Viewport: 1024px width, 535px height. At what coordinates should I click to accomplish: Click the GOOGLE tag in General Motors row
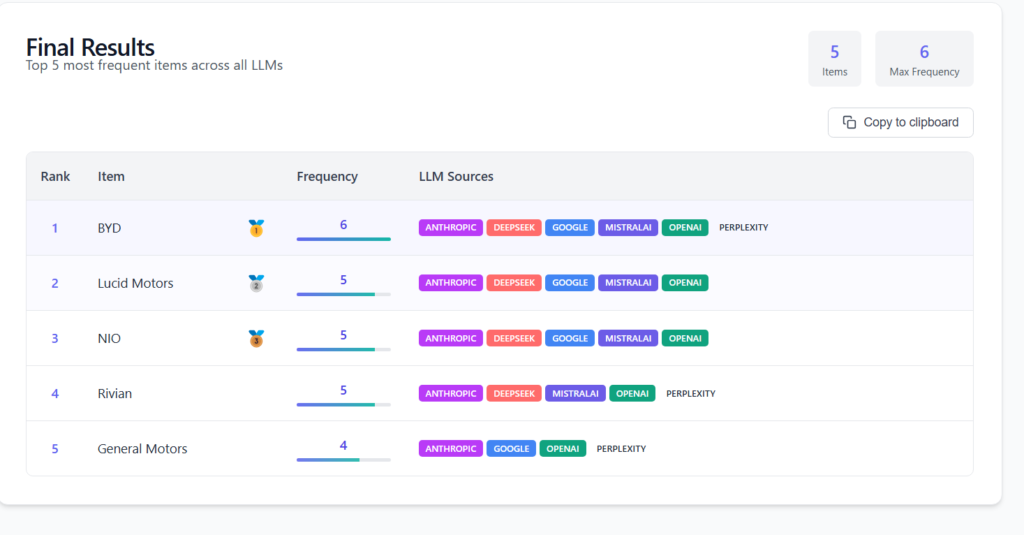click(x=511, y=449)
